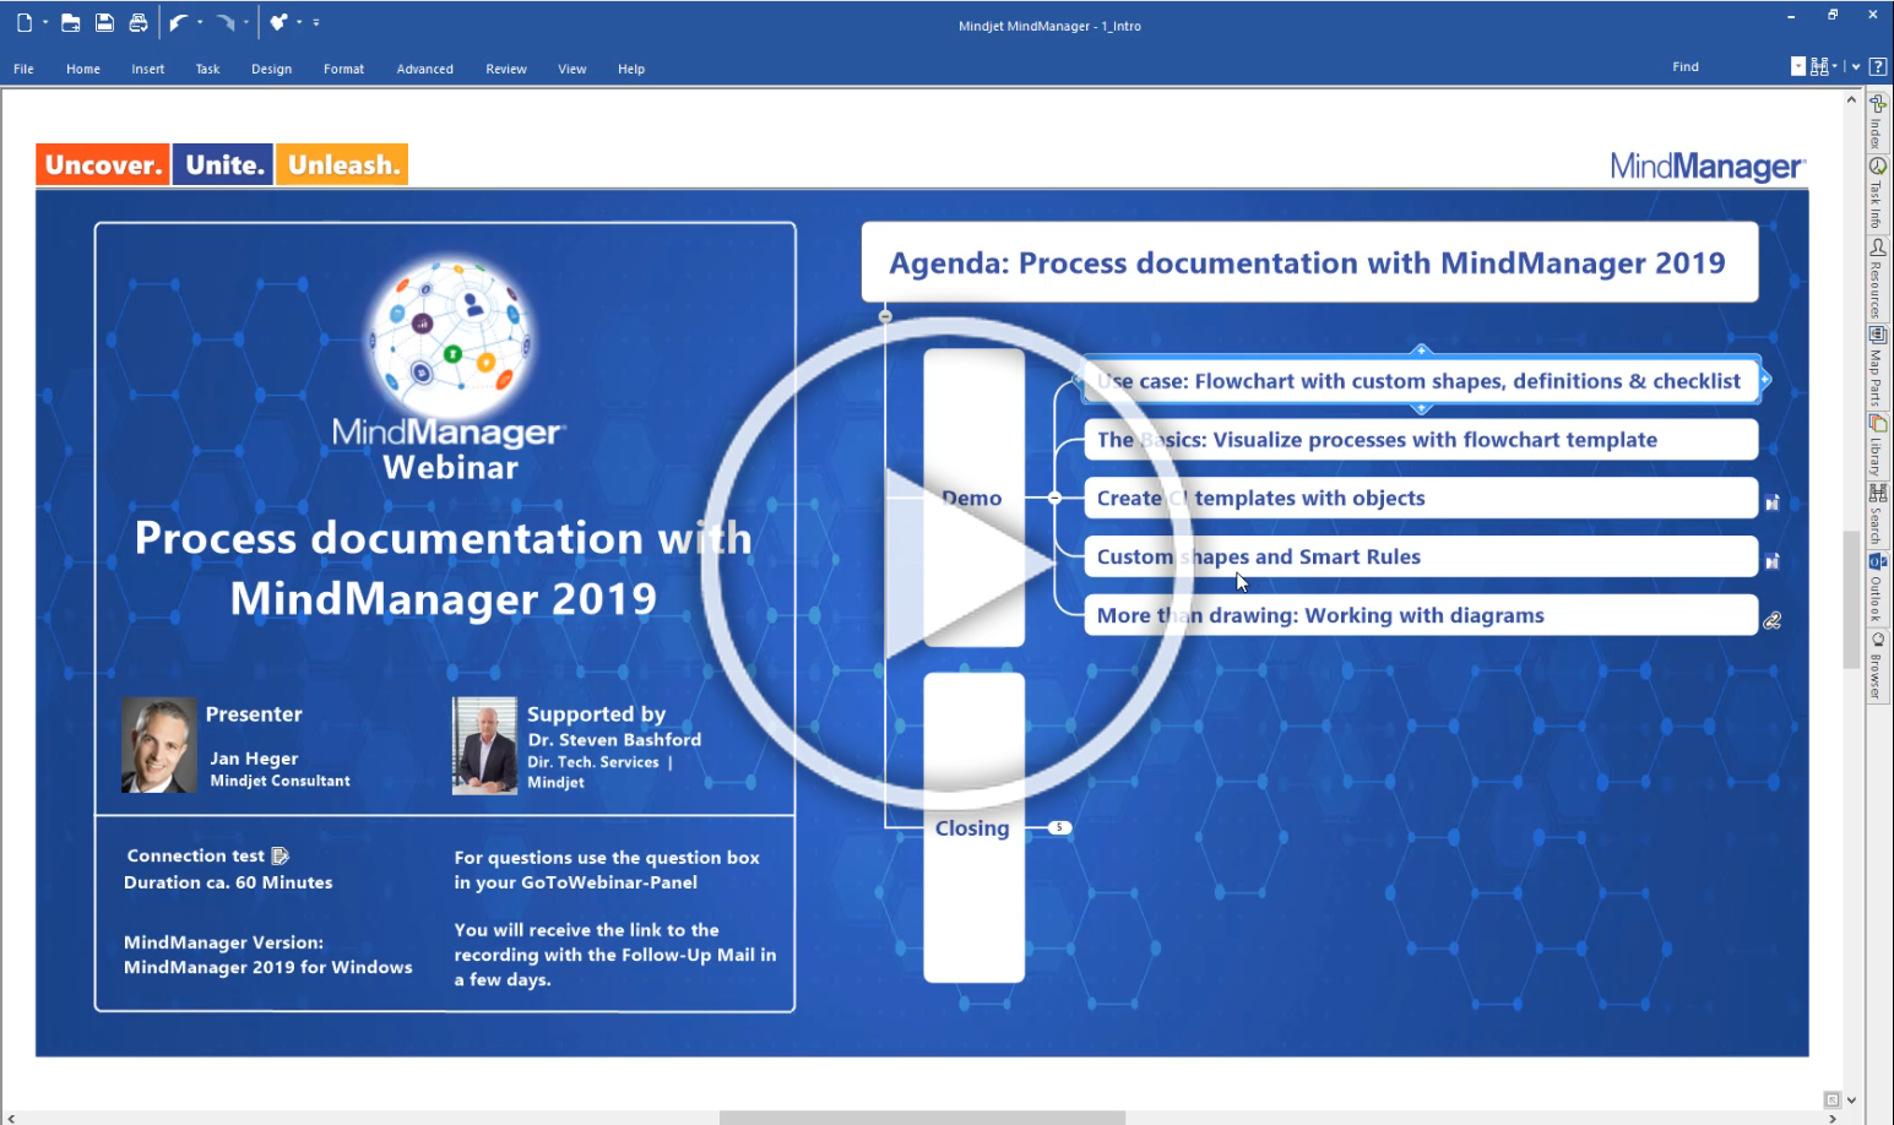The image size is (1894, 1125).
Task: Open the Index task pane
Action: 1878,122
